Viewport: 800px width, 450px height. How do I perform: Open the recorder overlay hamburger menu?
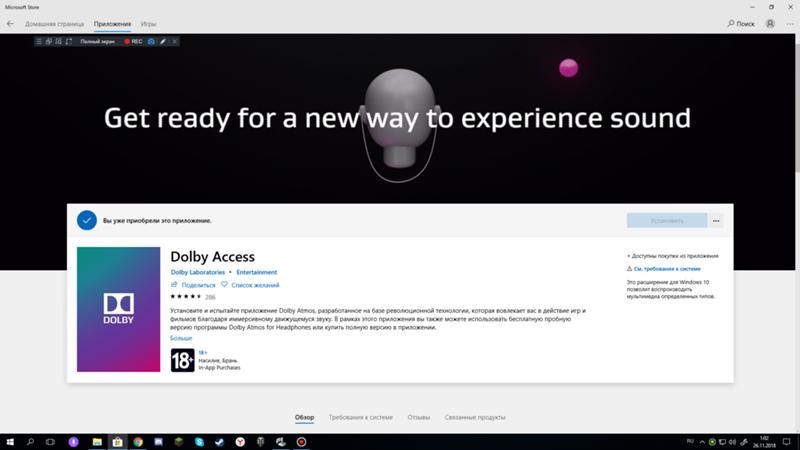(39, 41)
